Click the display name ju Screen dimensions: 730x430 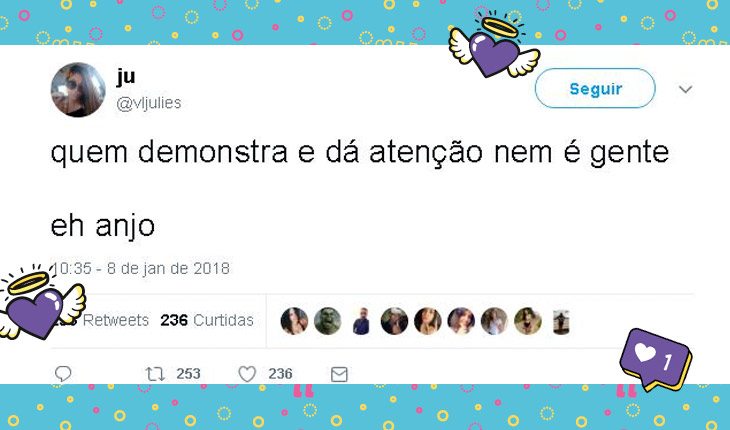coord(126,77)
